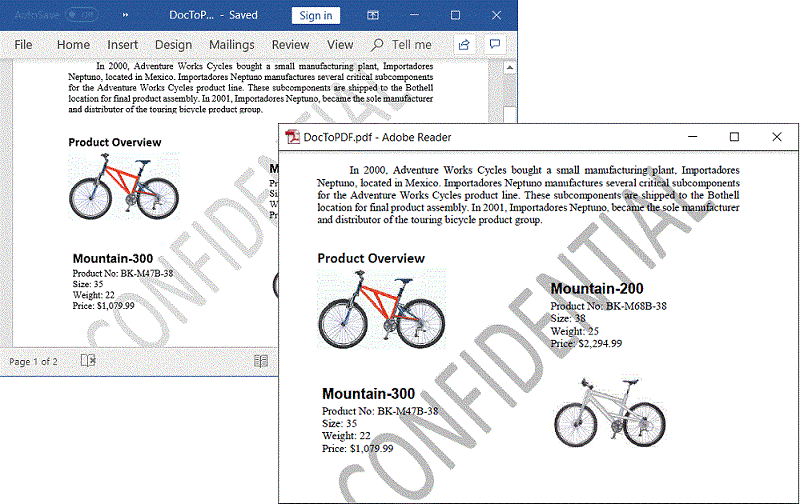Click the Sign in button
Viewport: 800px width, 504px height.
[x=316, y=15]
